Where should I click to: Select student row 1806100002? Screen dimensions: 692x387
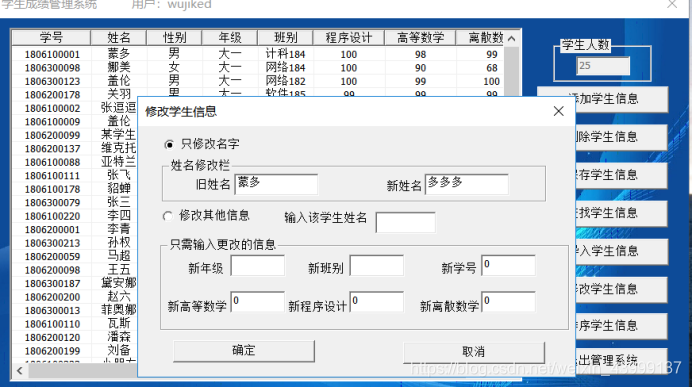(75, 108)
